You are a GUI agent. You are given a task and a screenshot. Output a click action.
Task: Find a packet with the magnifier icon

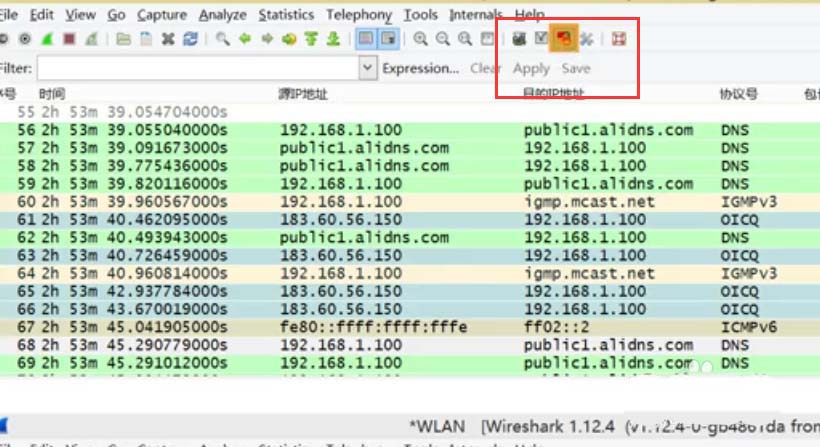(223, 39)
